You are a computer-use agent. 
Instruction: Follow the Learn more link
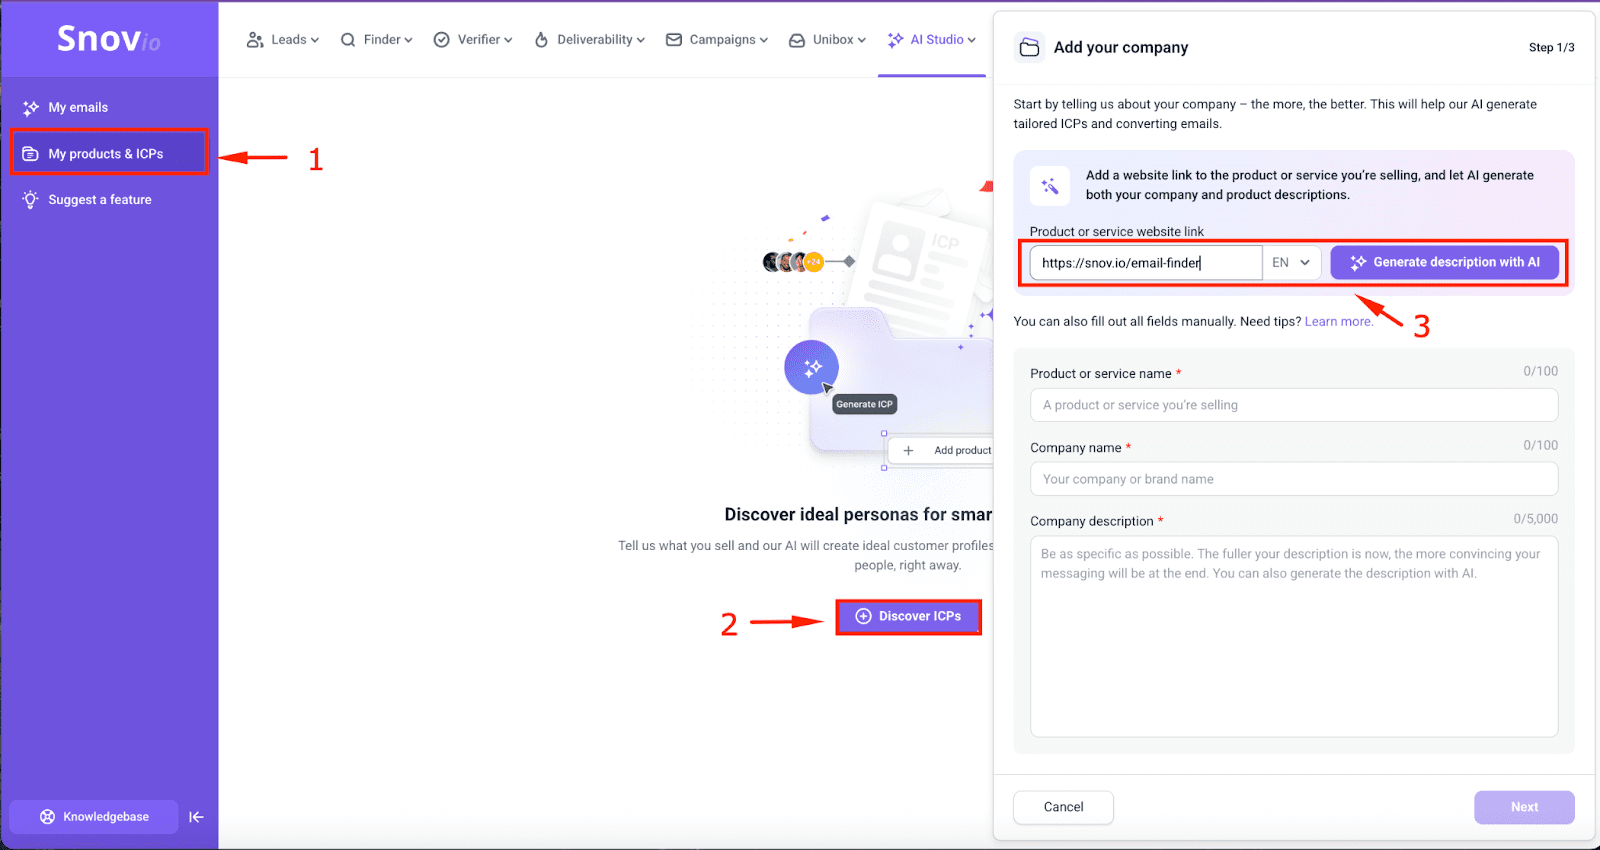1338,322
